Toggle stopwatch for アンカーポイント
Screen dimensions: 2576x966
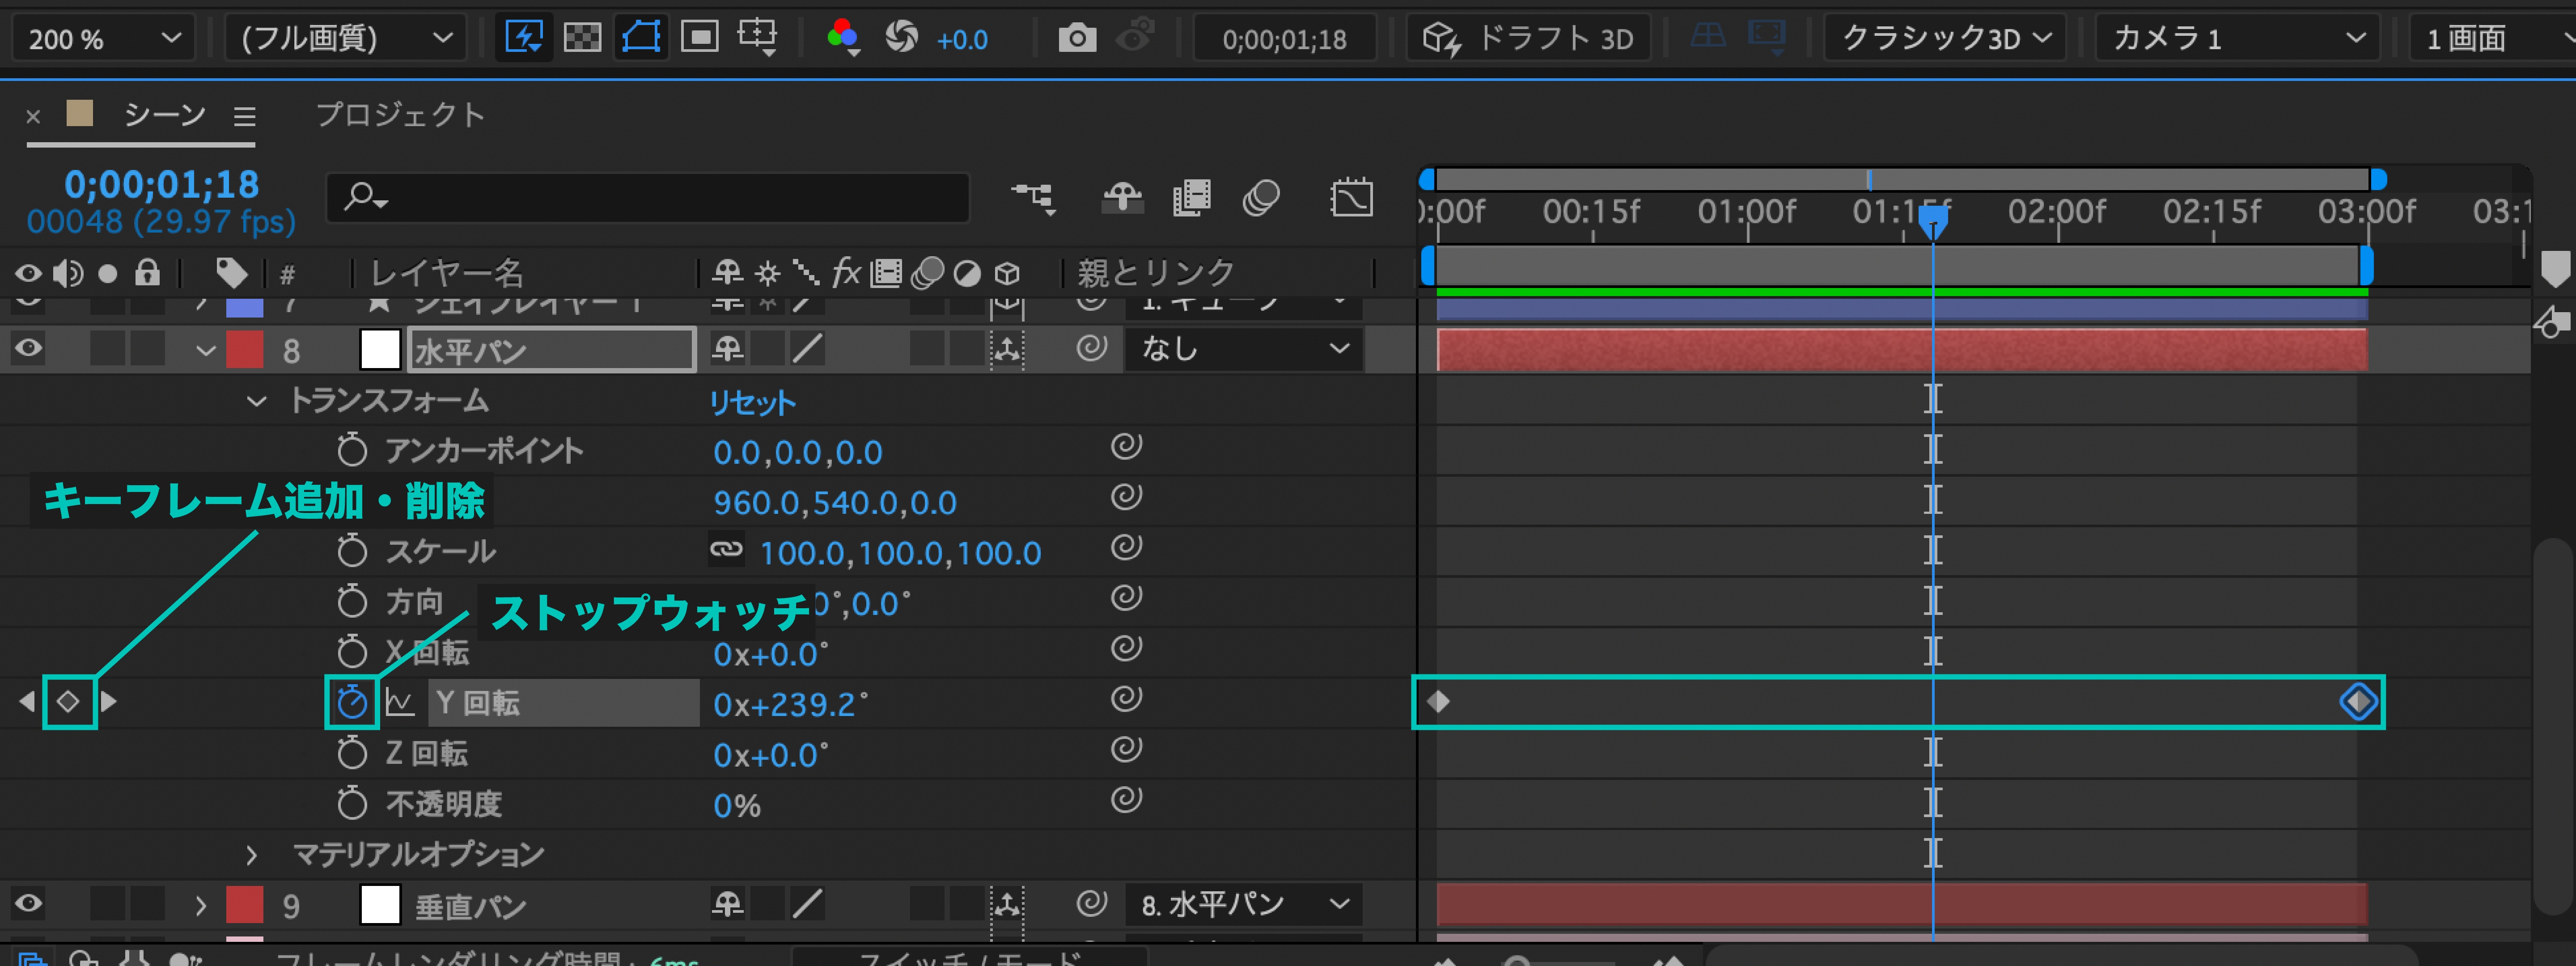pos(351,449)
